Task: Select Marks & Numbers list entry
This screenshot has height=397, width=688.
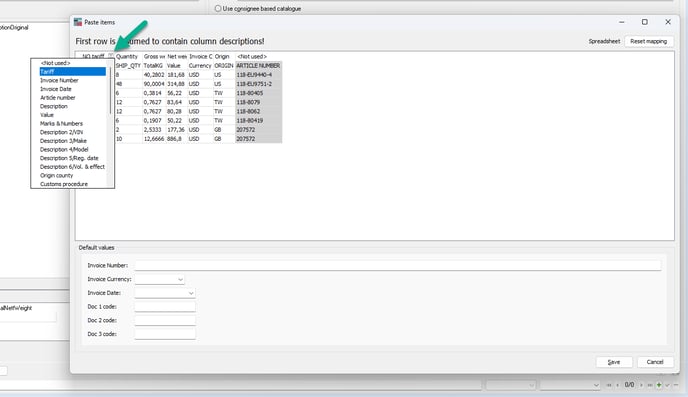Action: (x=72, y=123)
